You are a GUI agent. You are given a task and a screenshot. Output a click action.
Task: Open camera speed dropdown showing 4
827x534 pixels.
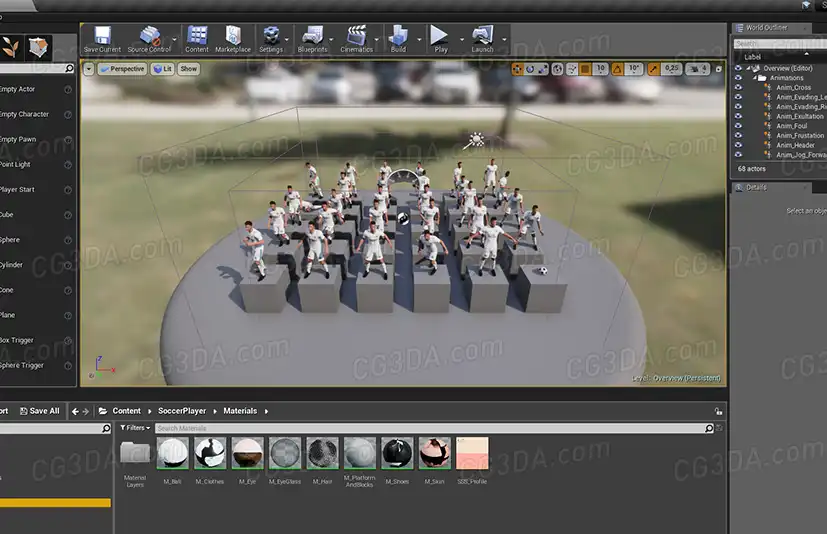(698, 69)
